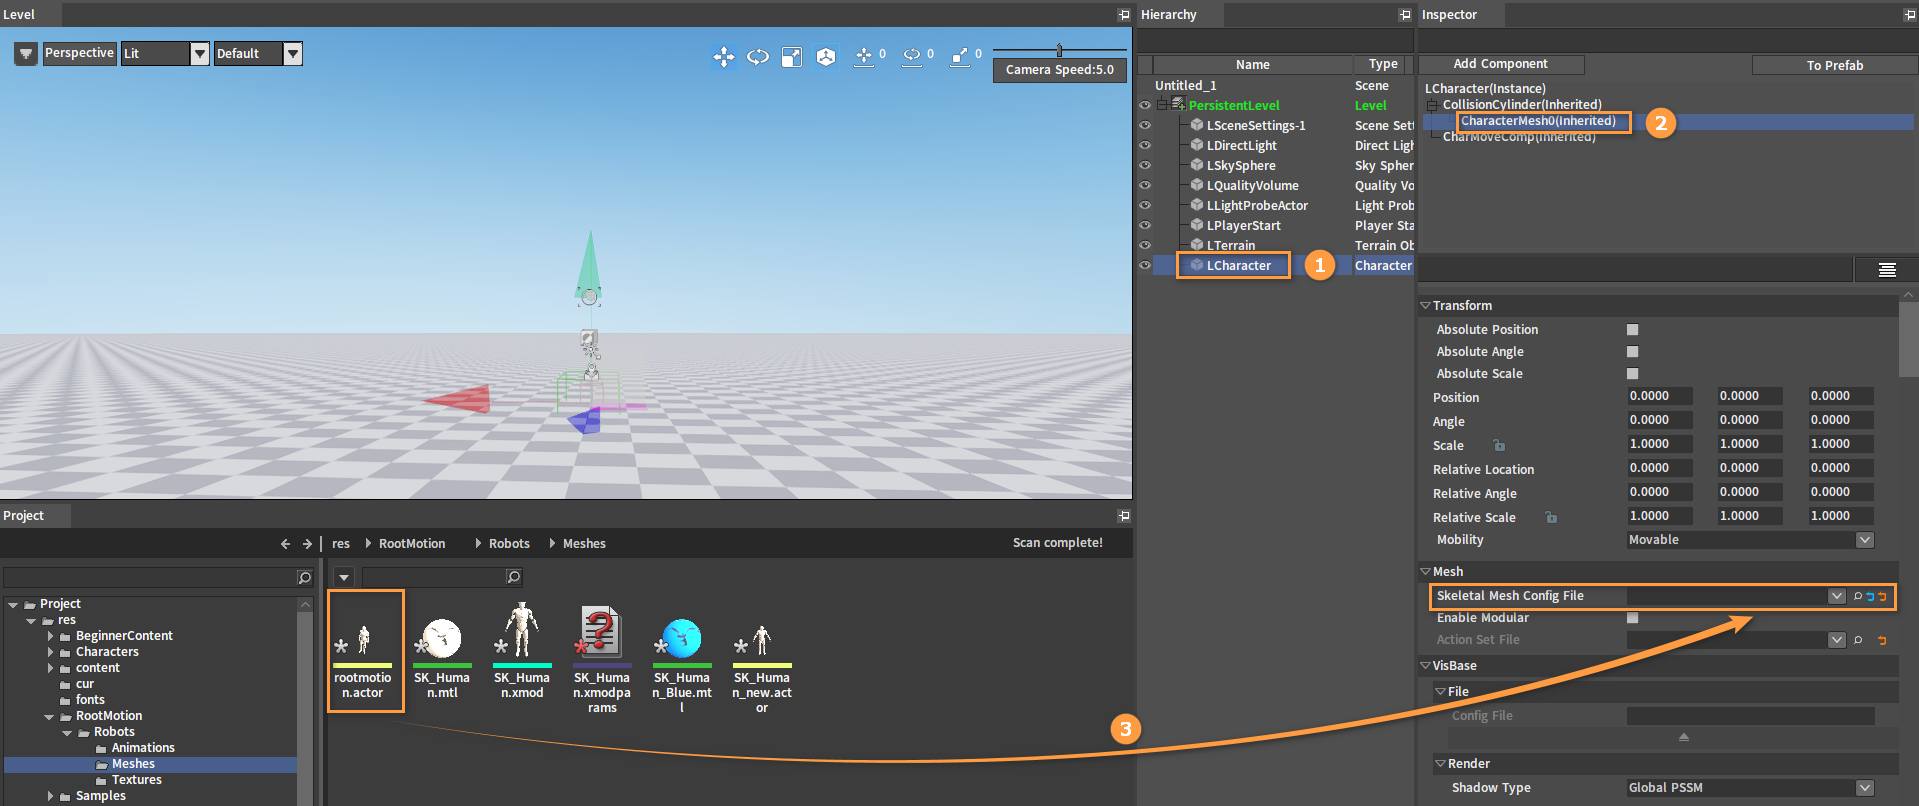Viewport: 1919px width, 806px height.
Task: Select the Scale gizmo tool
Action: click(x=791, y=57)
